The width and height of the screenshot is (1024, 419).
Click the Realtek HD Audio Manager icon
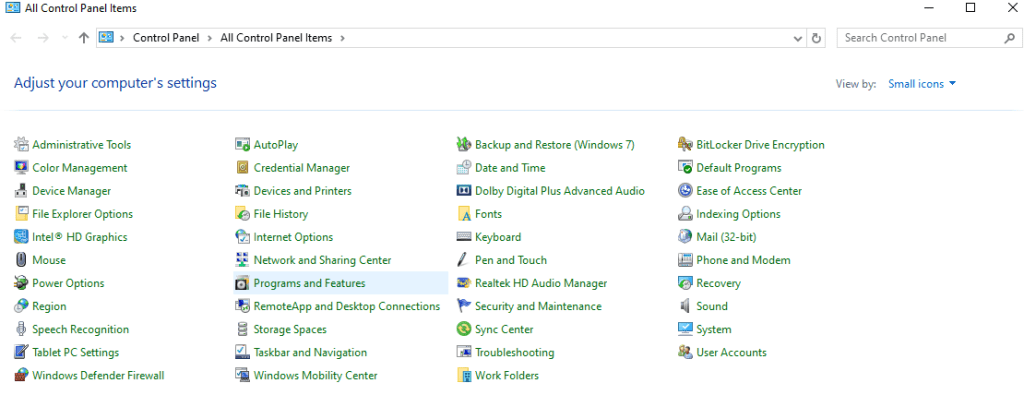click(464, 284)
